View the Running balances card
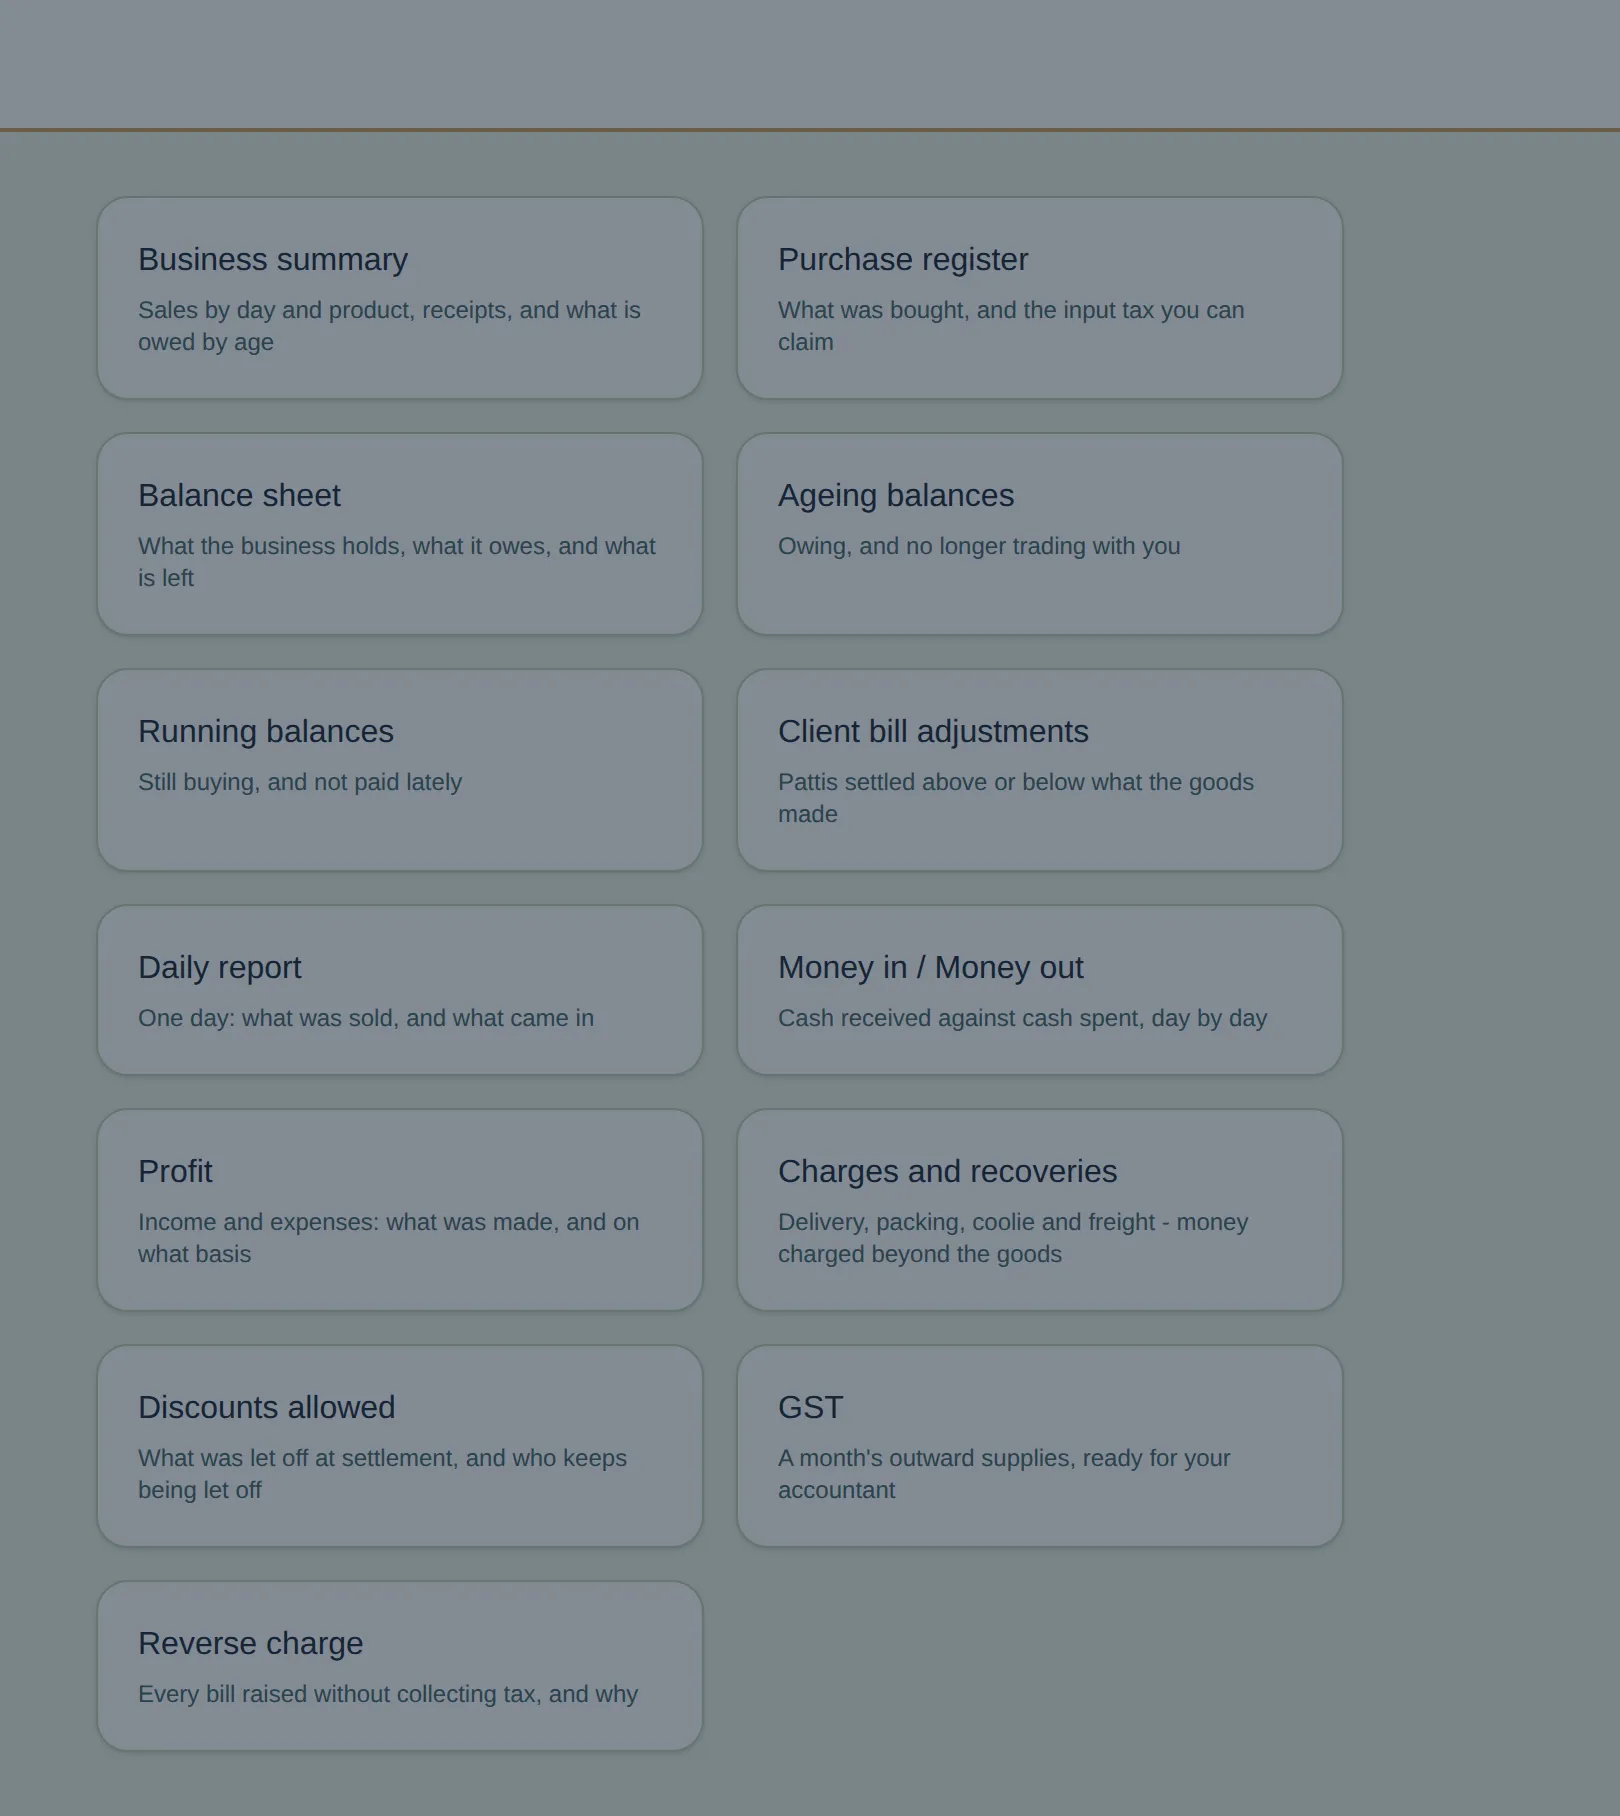Viewport: 1620px width, 1816px height. [x=400, y=770]
